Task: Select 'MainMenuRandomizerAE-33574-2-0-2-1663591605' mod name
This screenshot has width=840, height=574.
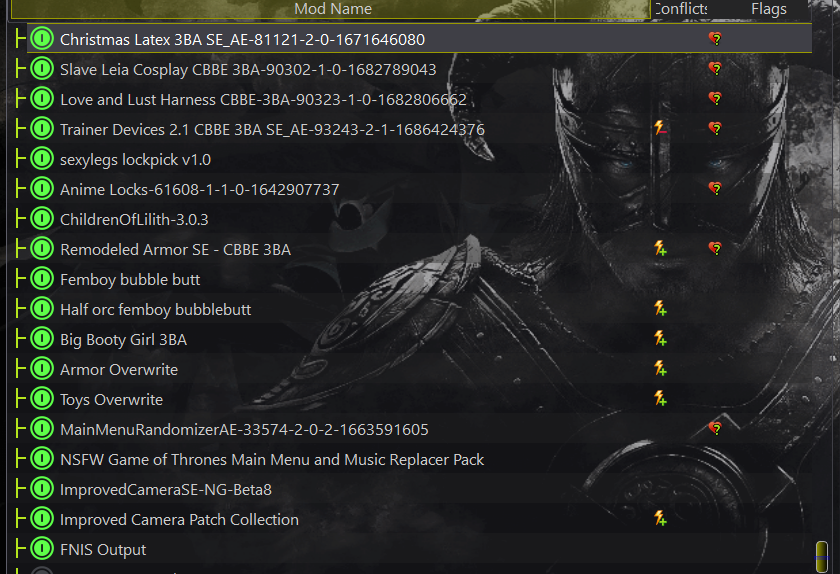Action: click(x=244, y=430)
